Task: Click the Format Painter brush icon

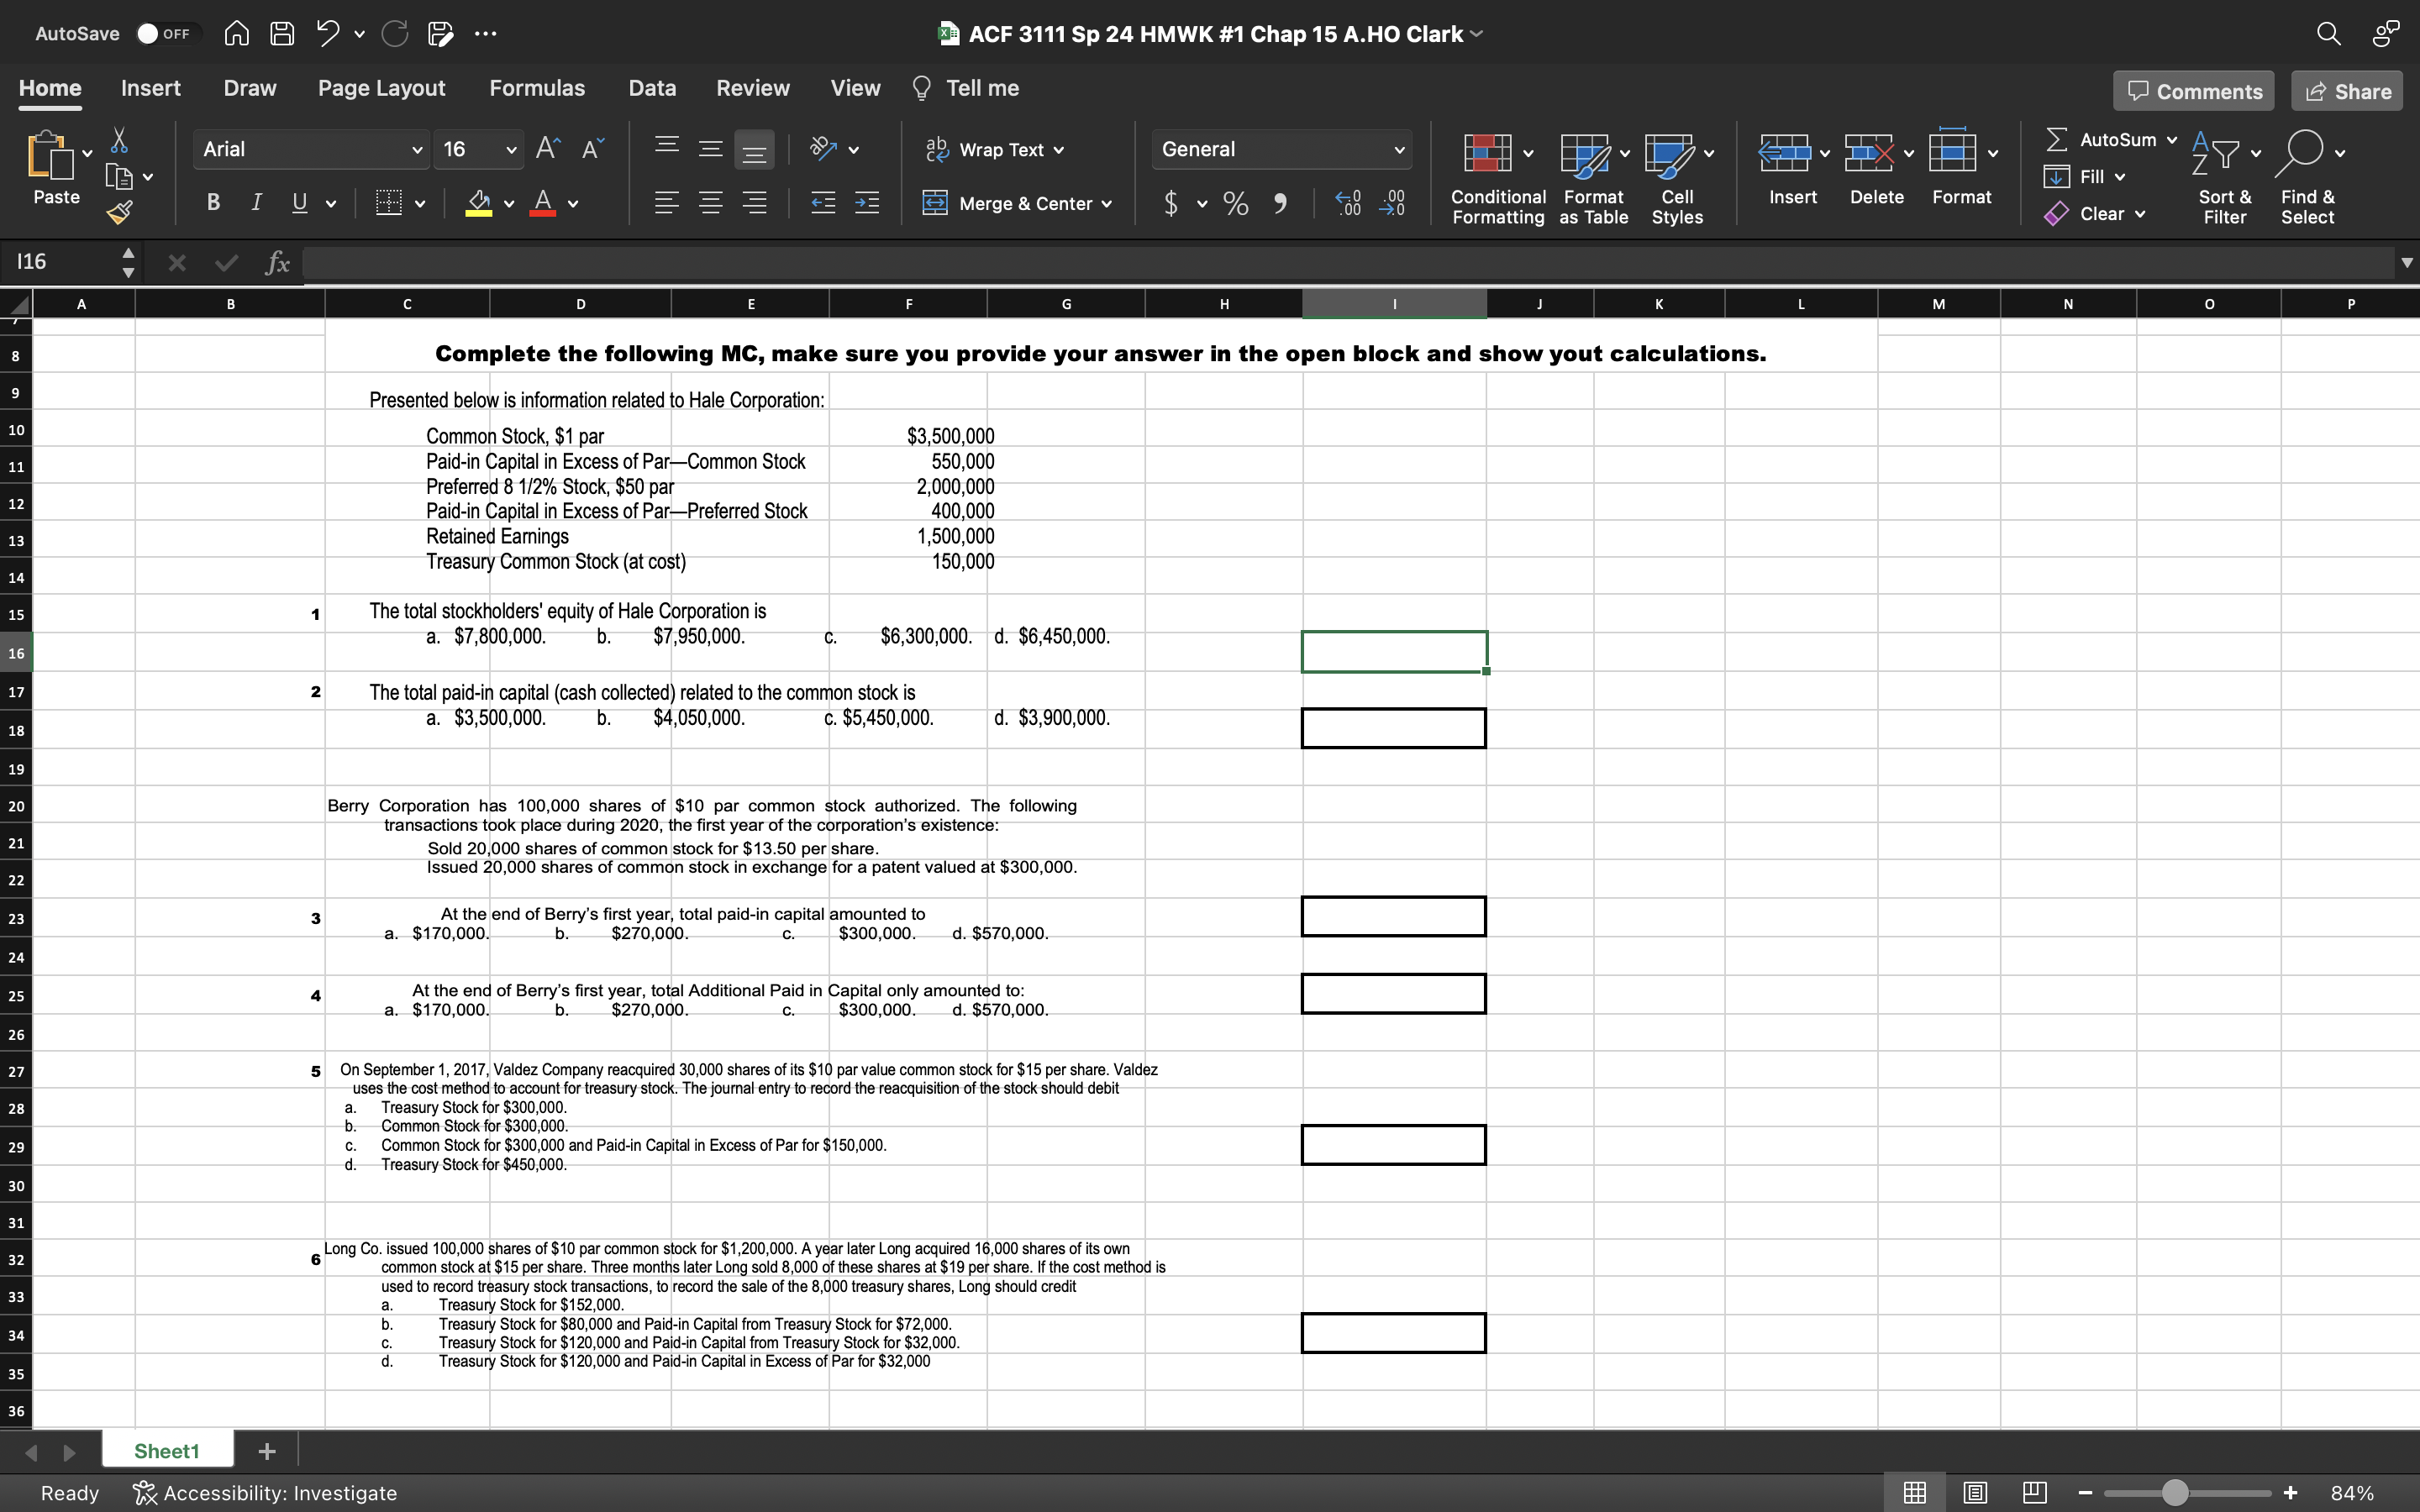Action: [119, 211]
